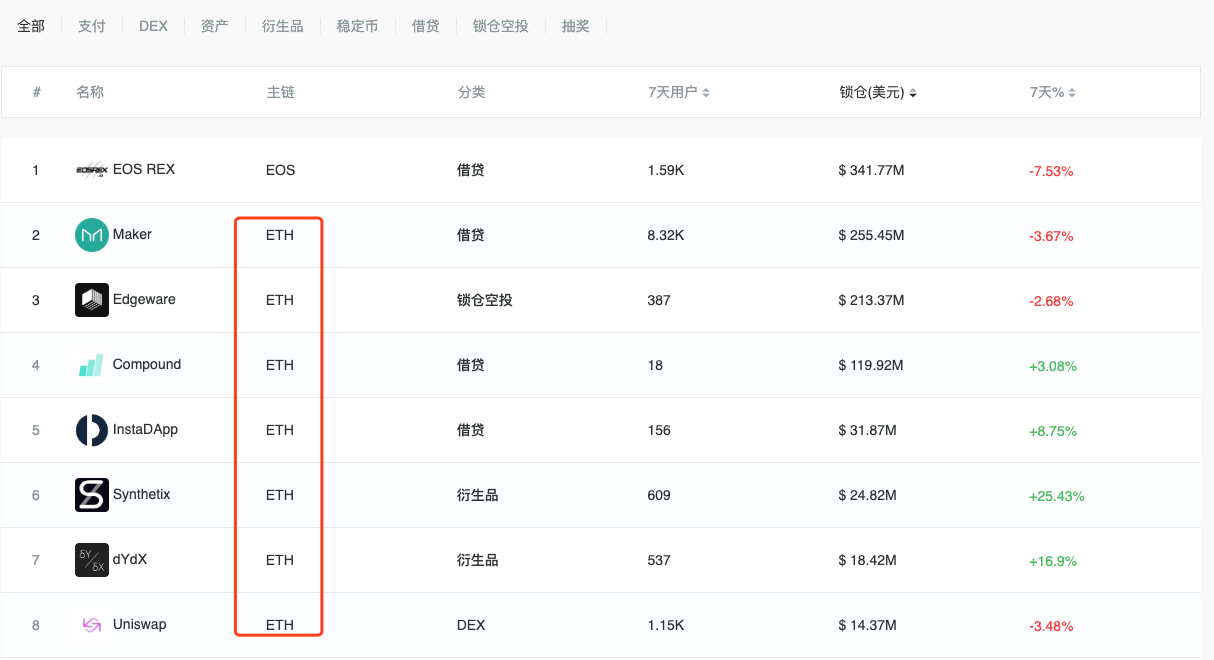Click the 主链 column header
Screen dimensions: 1214x660
[x=281, y=92]
